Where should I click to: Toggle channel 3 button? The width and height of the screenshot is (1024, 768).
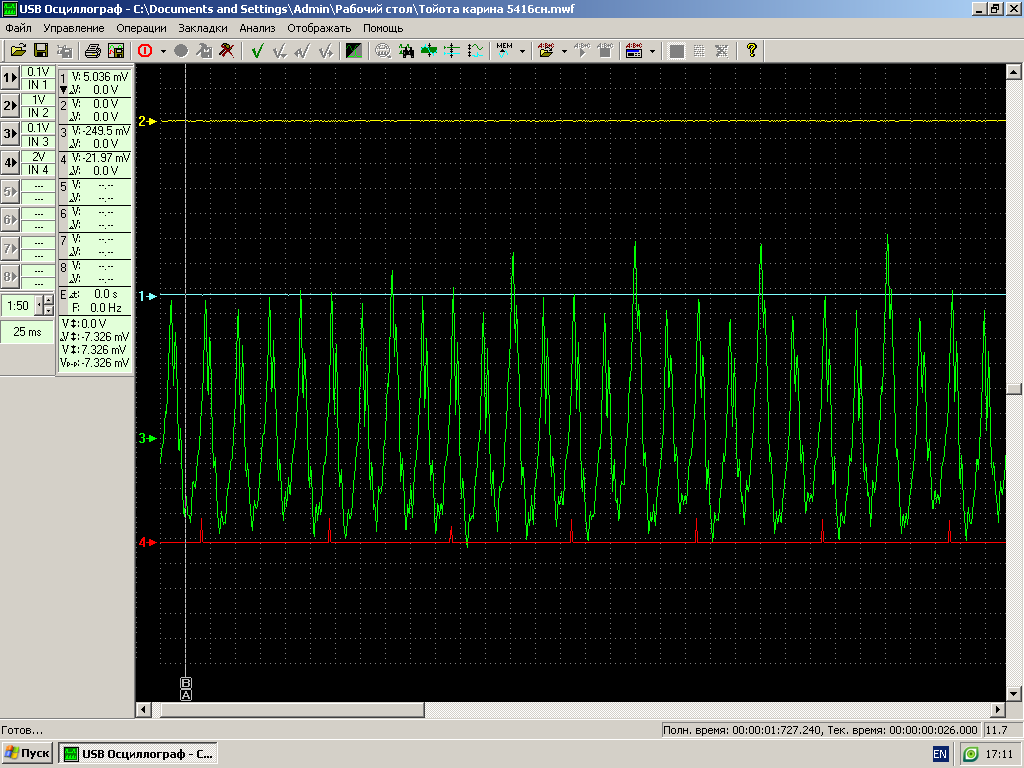(10, 135)
